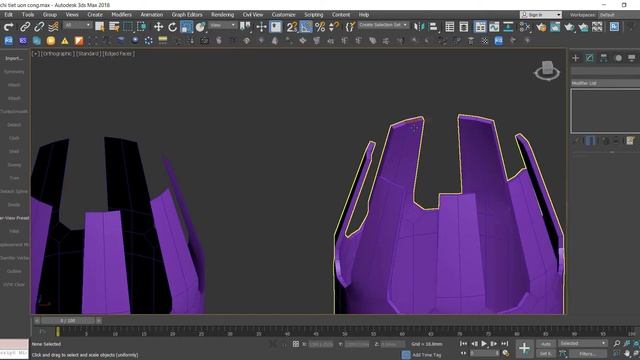640x360 pixels.
Task: Toggle the 2.5D Snaps button
Action: point(291,27)
